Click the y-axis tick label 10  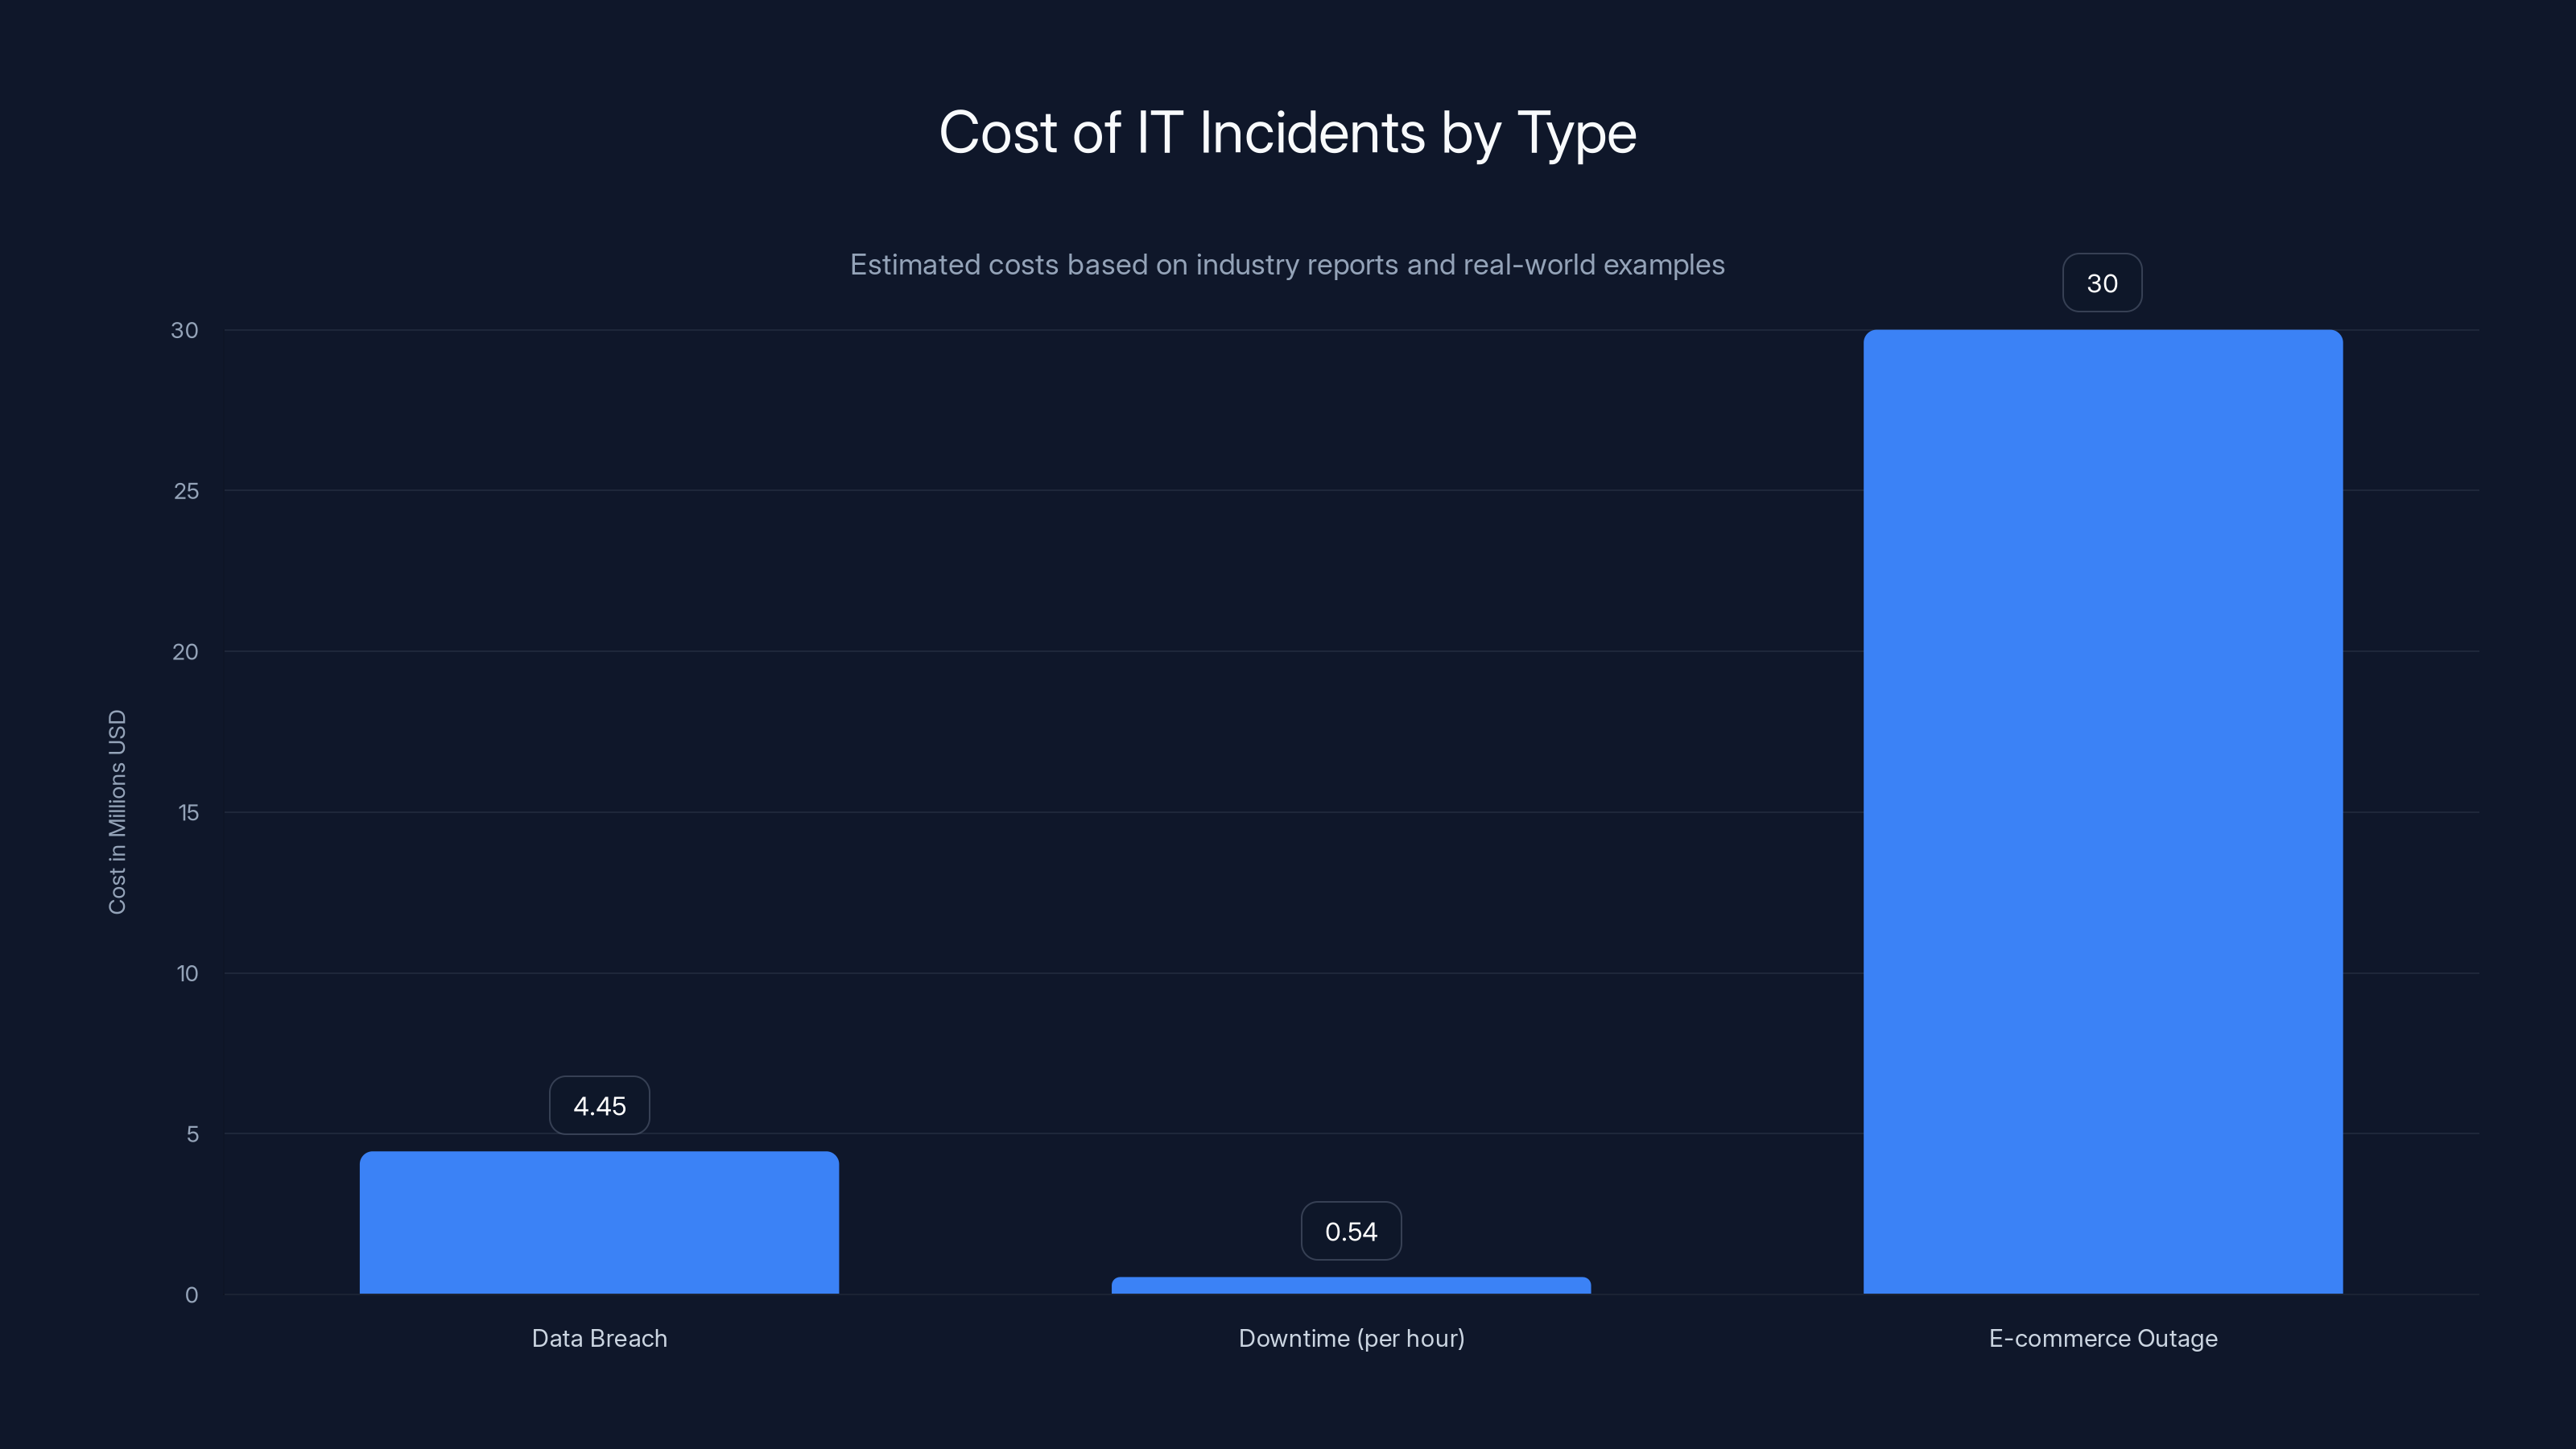click(188, 973)
